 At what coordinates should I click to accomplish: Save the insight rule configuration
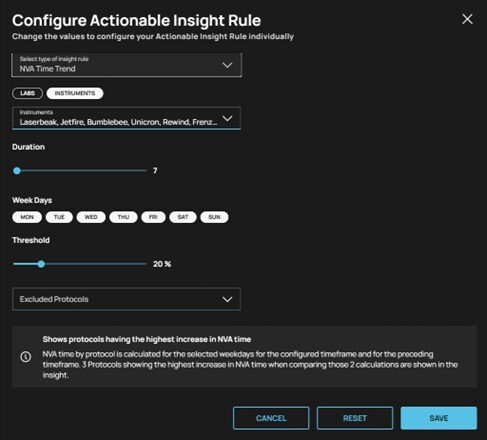click(x=439, y=418)
